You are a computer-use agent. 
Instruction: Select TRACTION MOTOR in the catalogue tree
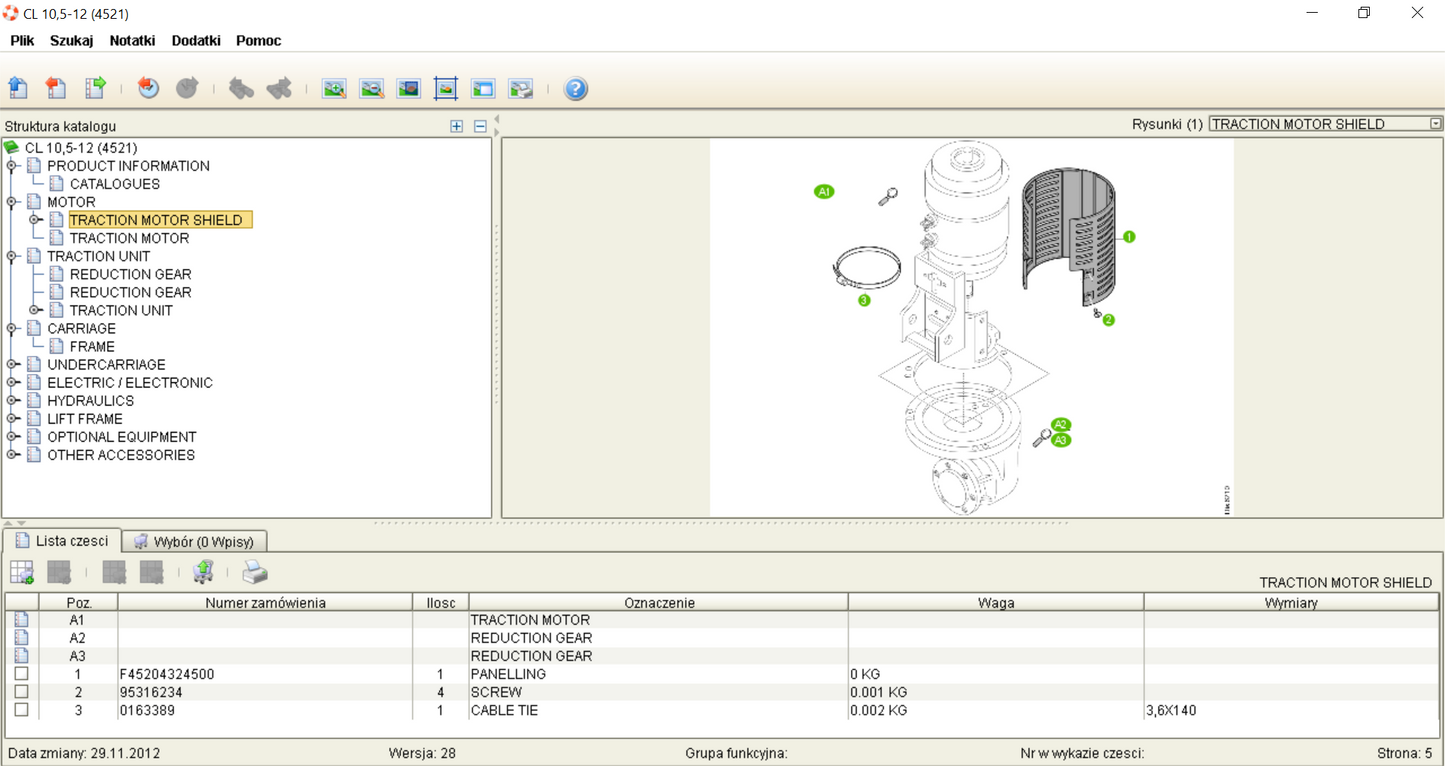coord(129,238)
